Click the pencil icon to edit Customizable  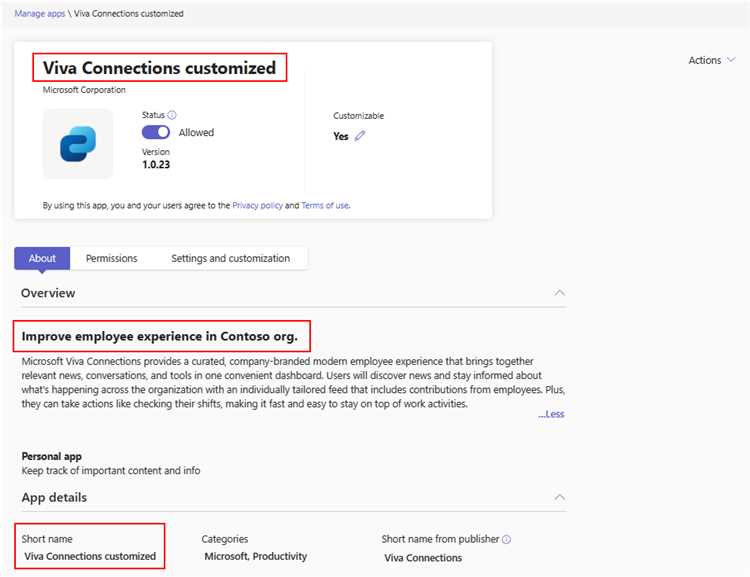pos(360,136)
